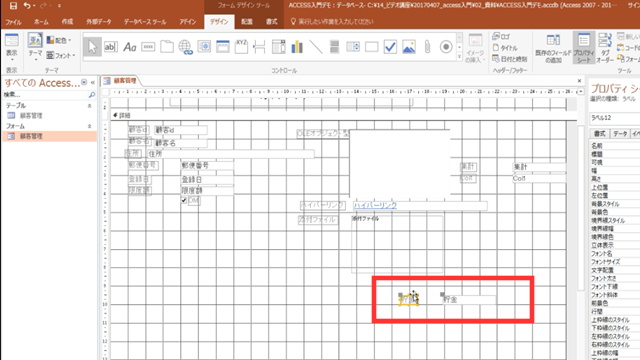Insert a Chart control
Screen dimensions: 640x360
(297, 47)
